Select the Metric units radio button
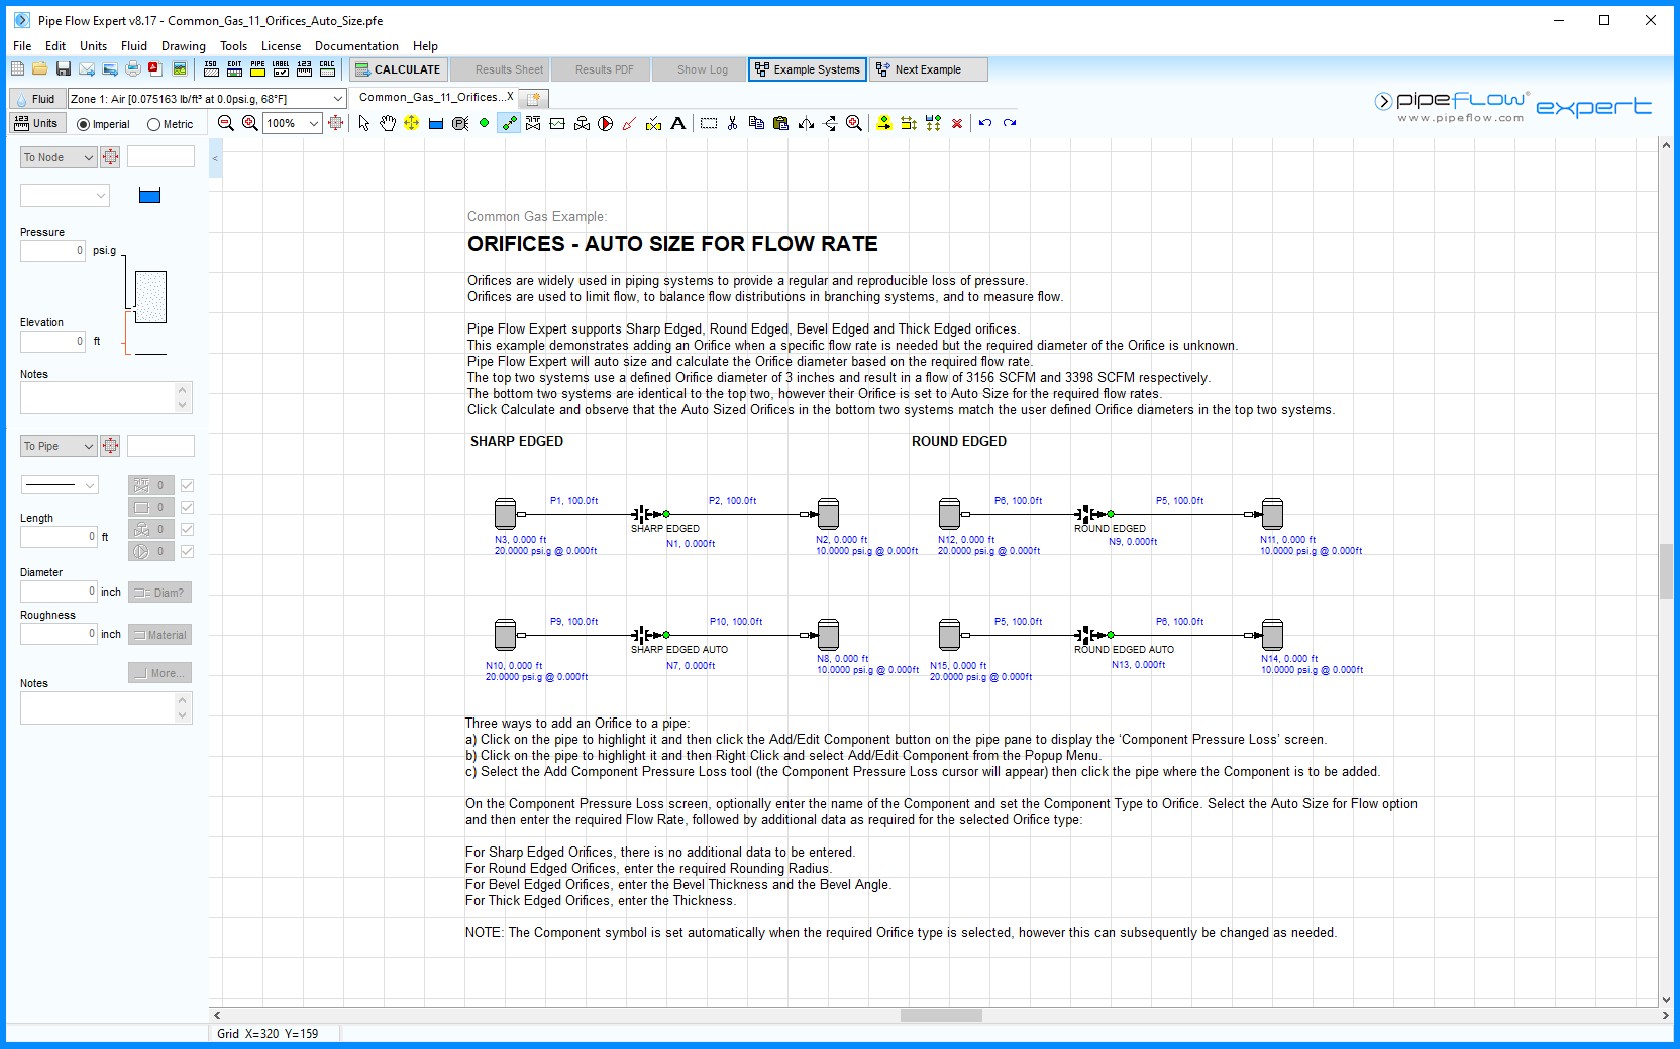1680x1049 pixels. [x=153, y=125]
